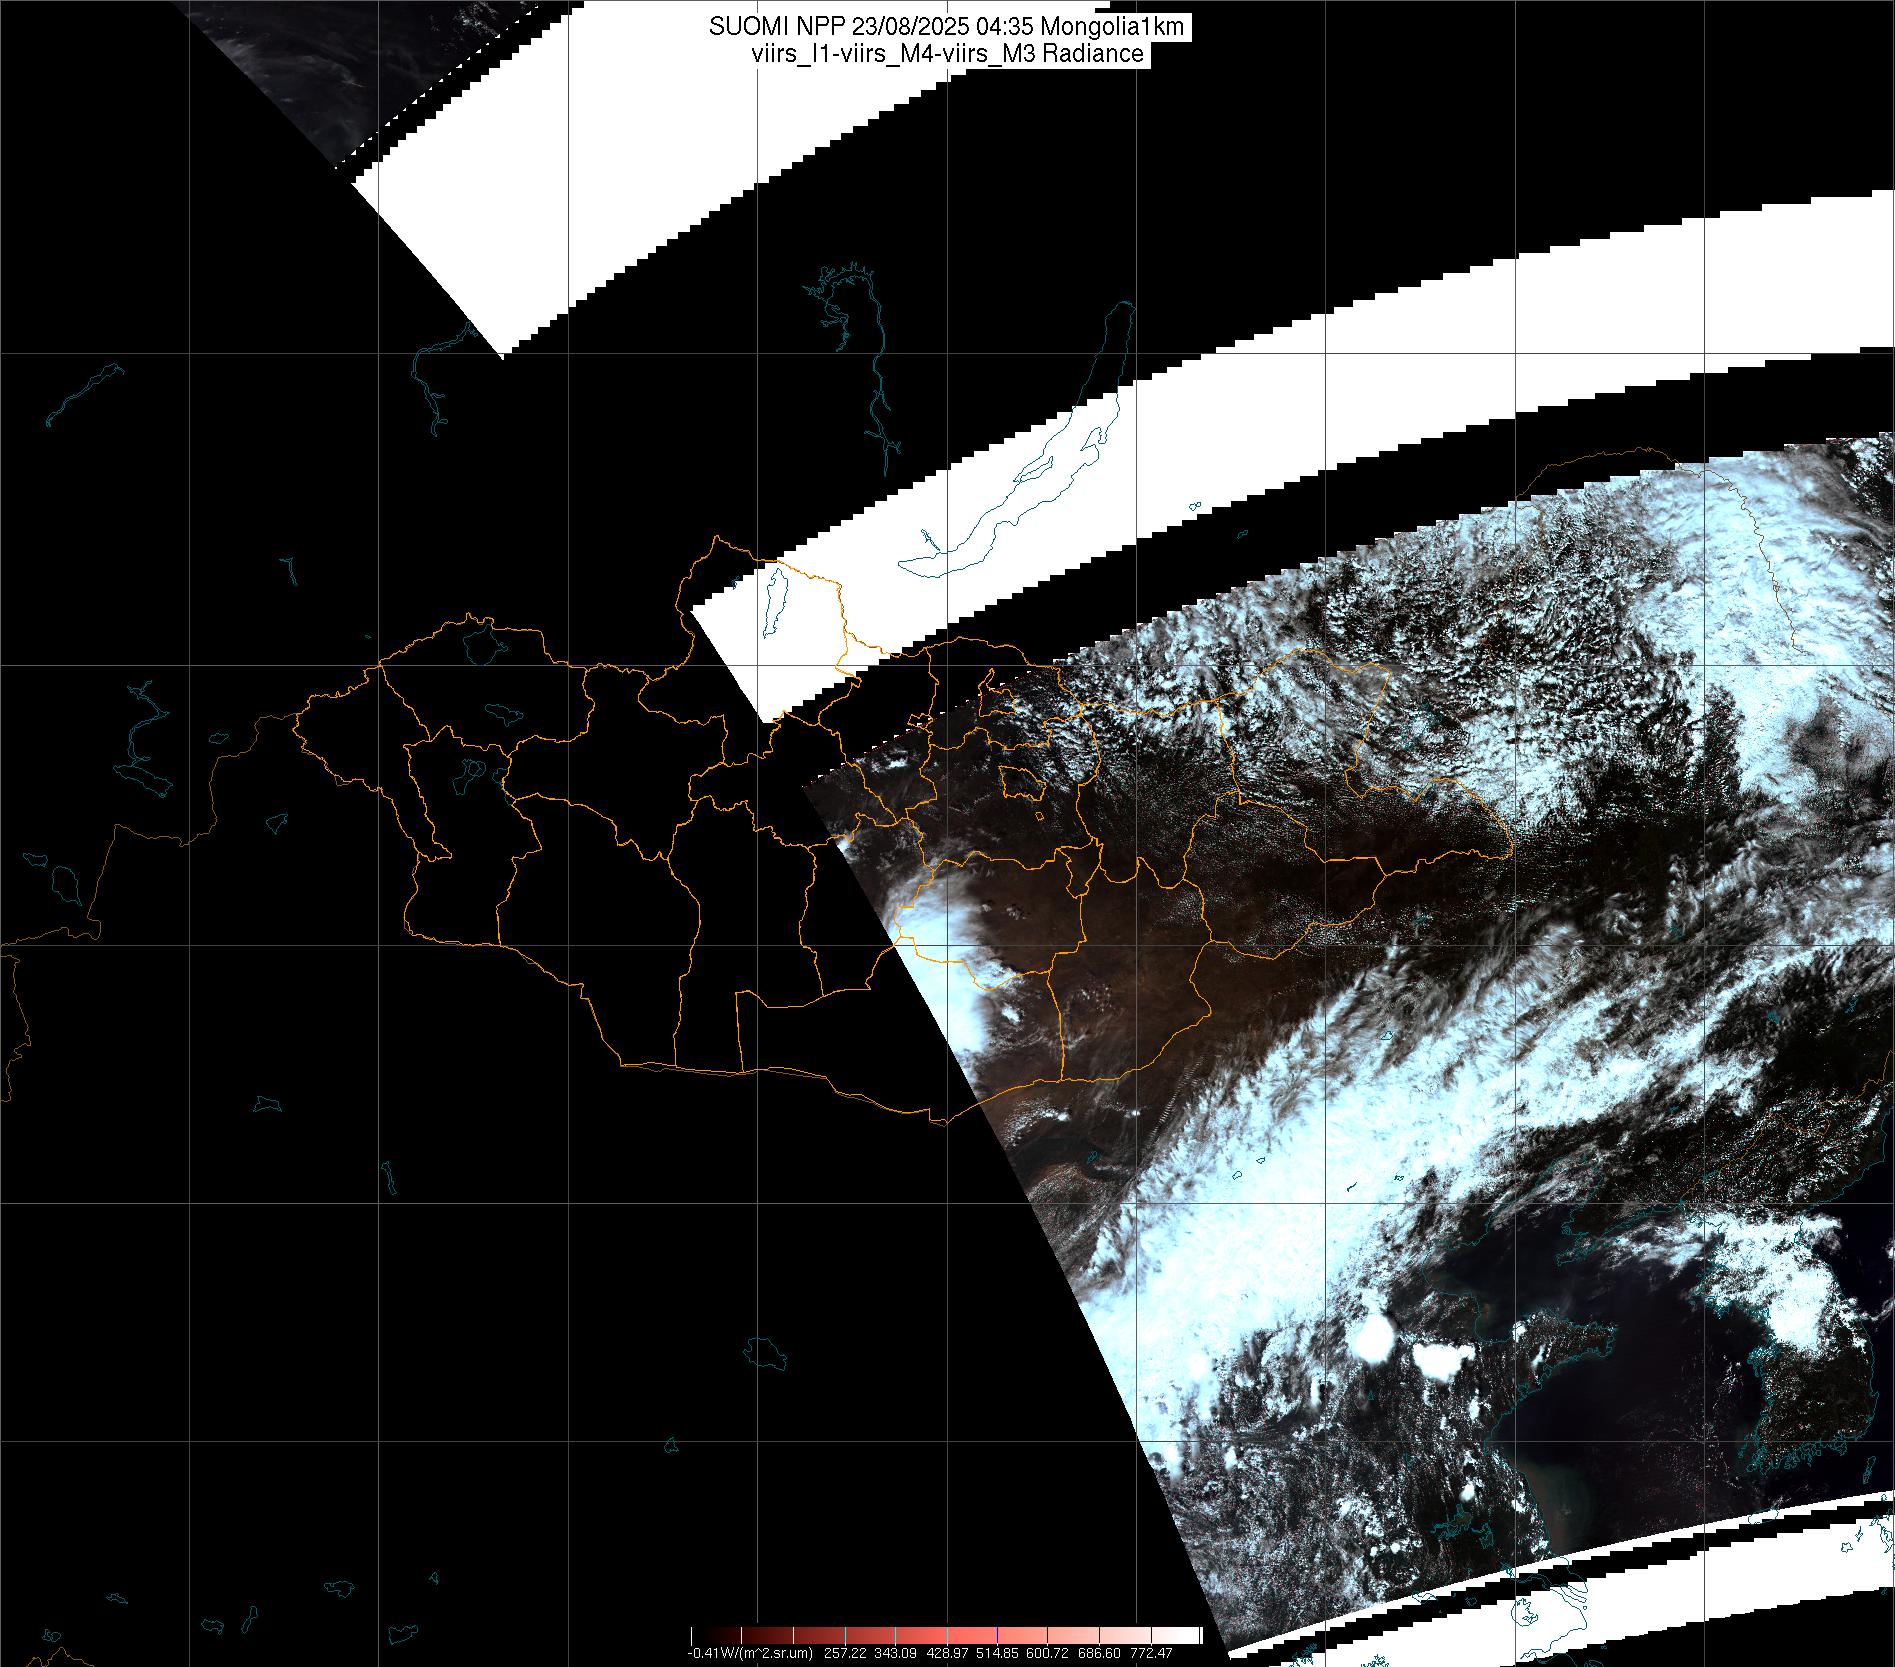Click the colorbar value "772.47"

[x=1151, y=1653]
